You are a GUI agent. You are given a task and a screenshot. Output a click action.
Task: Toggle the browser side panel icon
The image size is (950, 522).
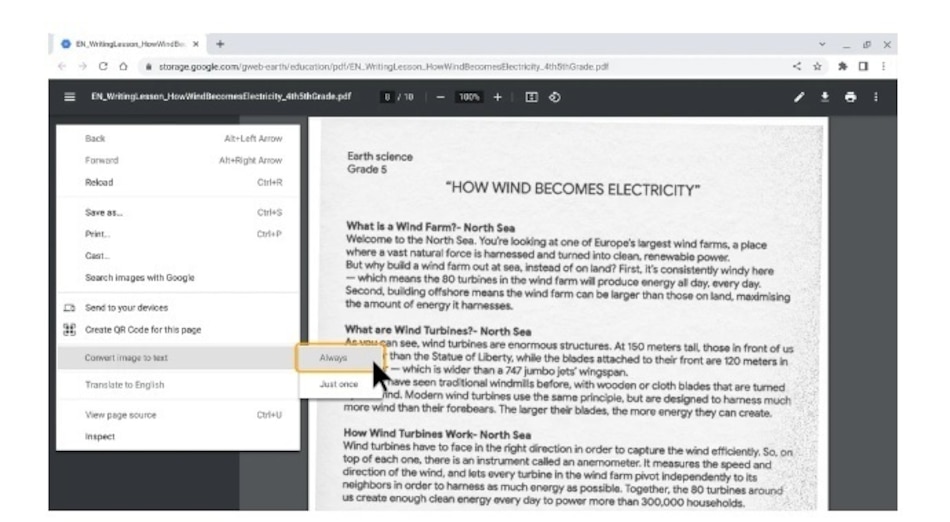(x=863, y=66)
